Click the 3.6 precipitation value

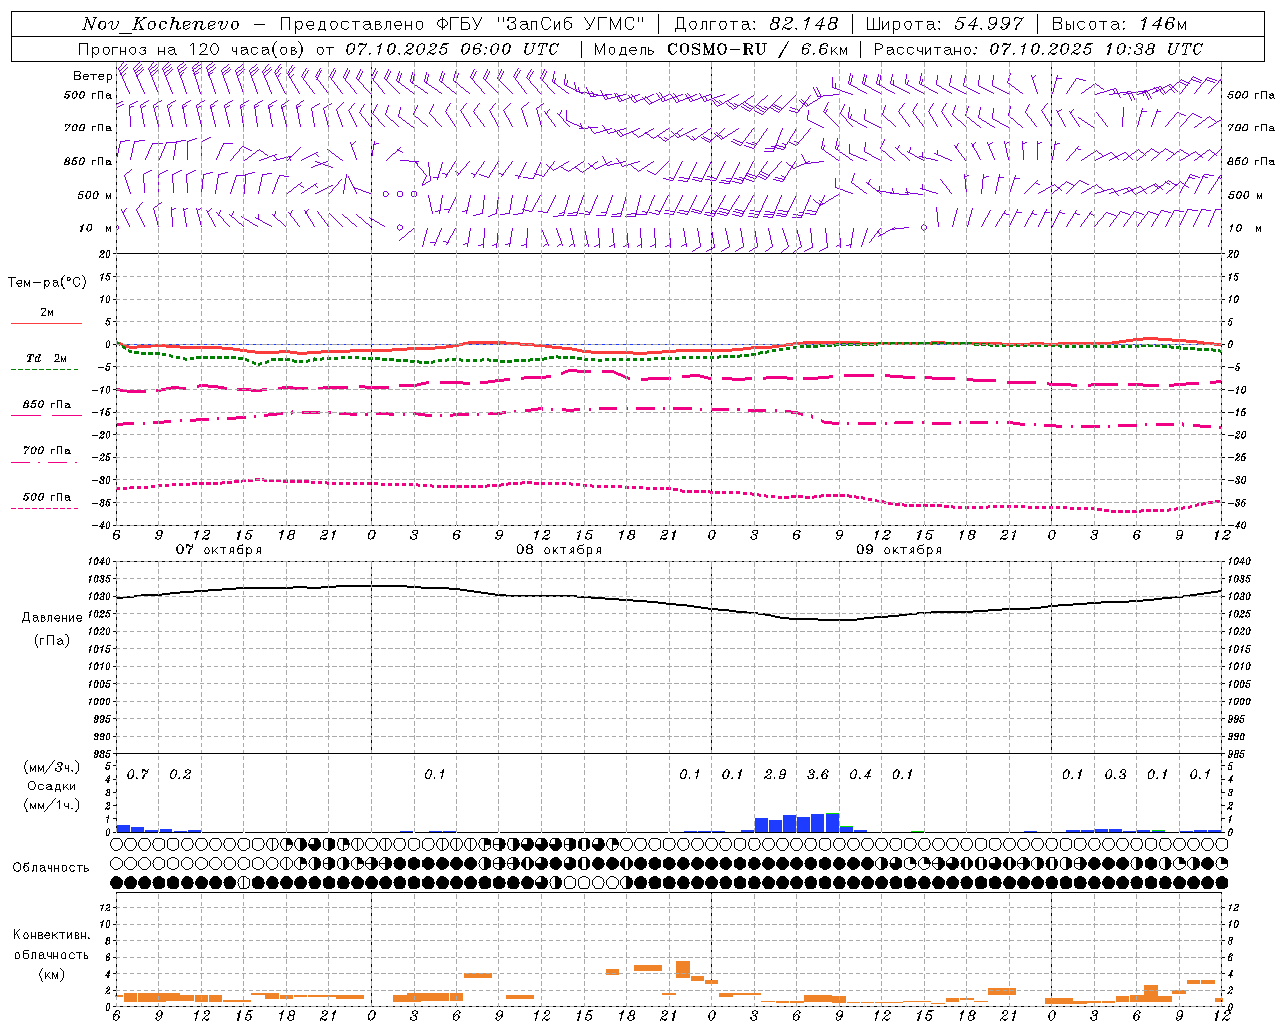click(818, 774)
